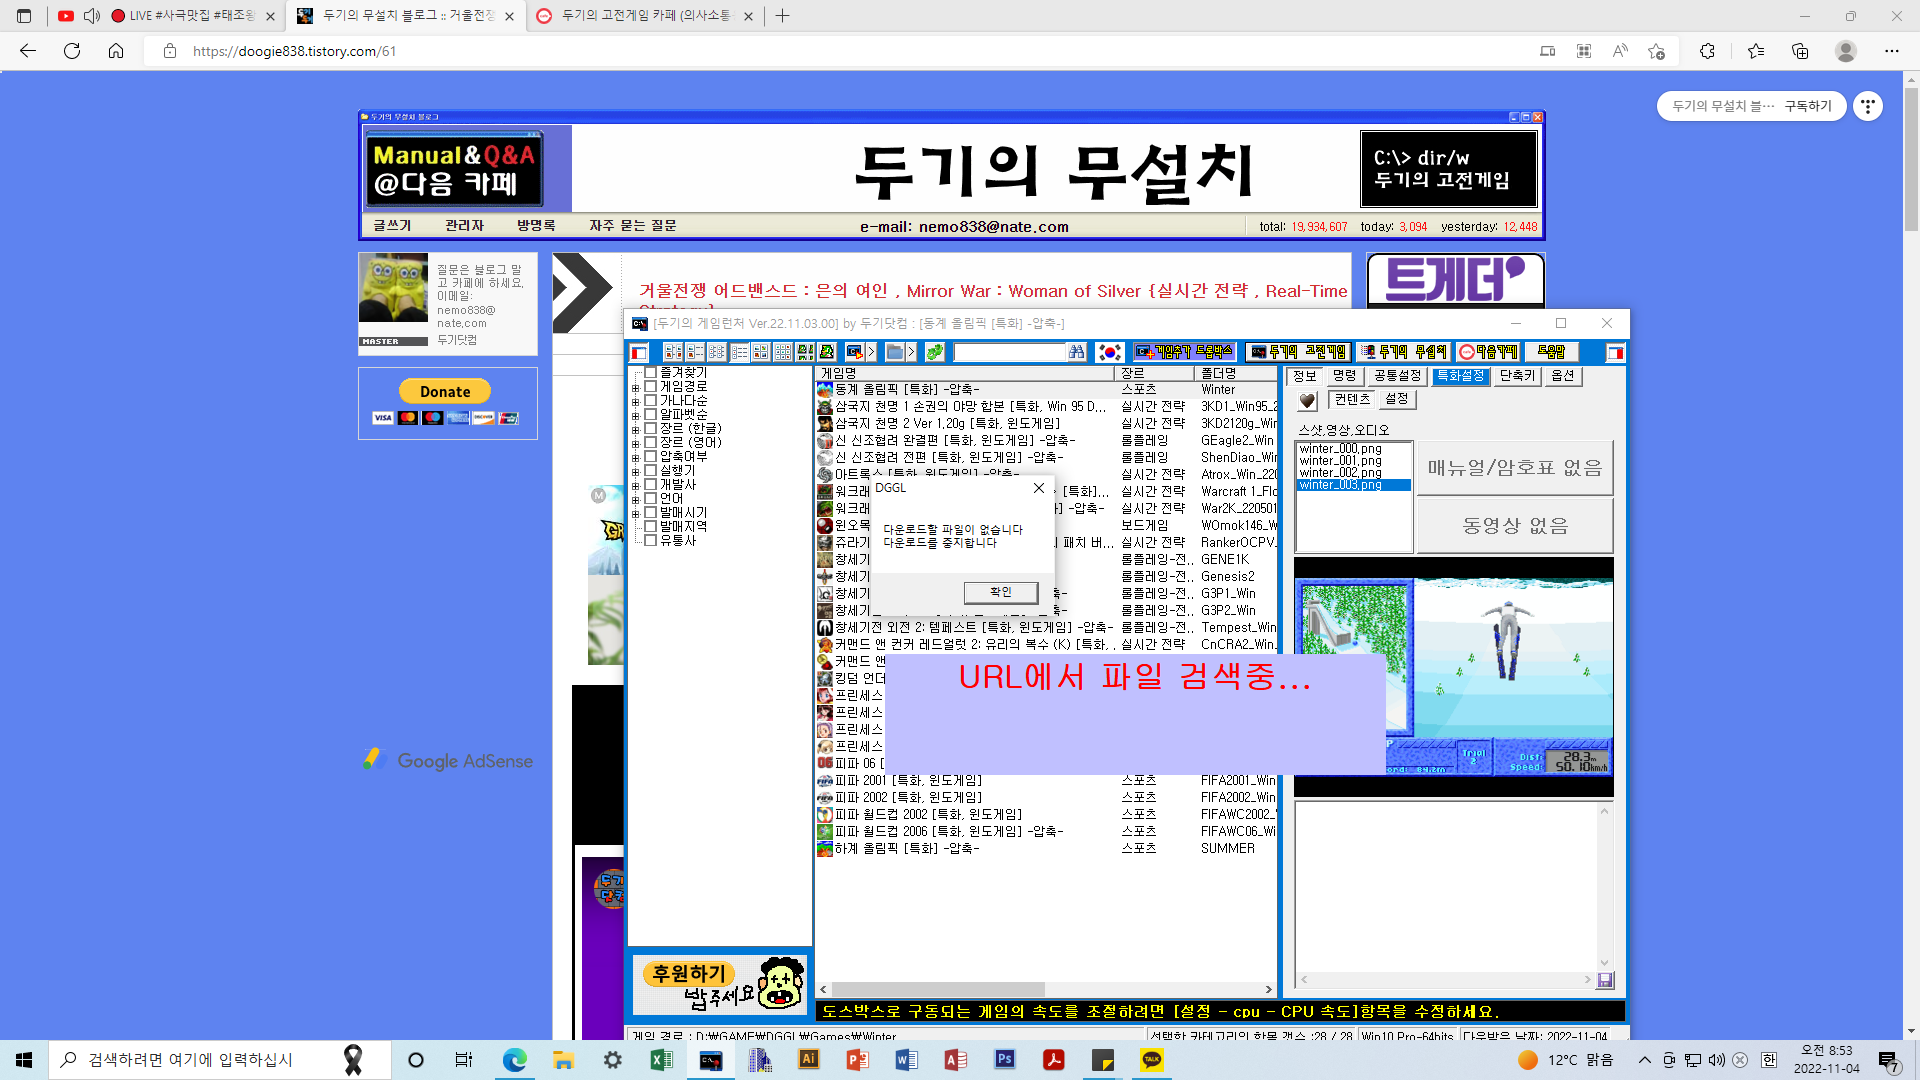Check the 유통사 checkbox
Viewport: 1920px width, 1080px height.
650,540
